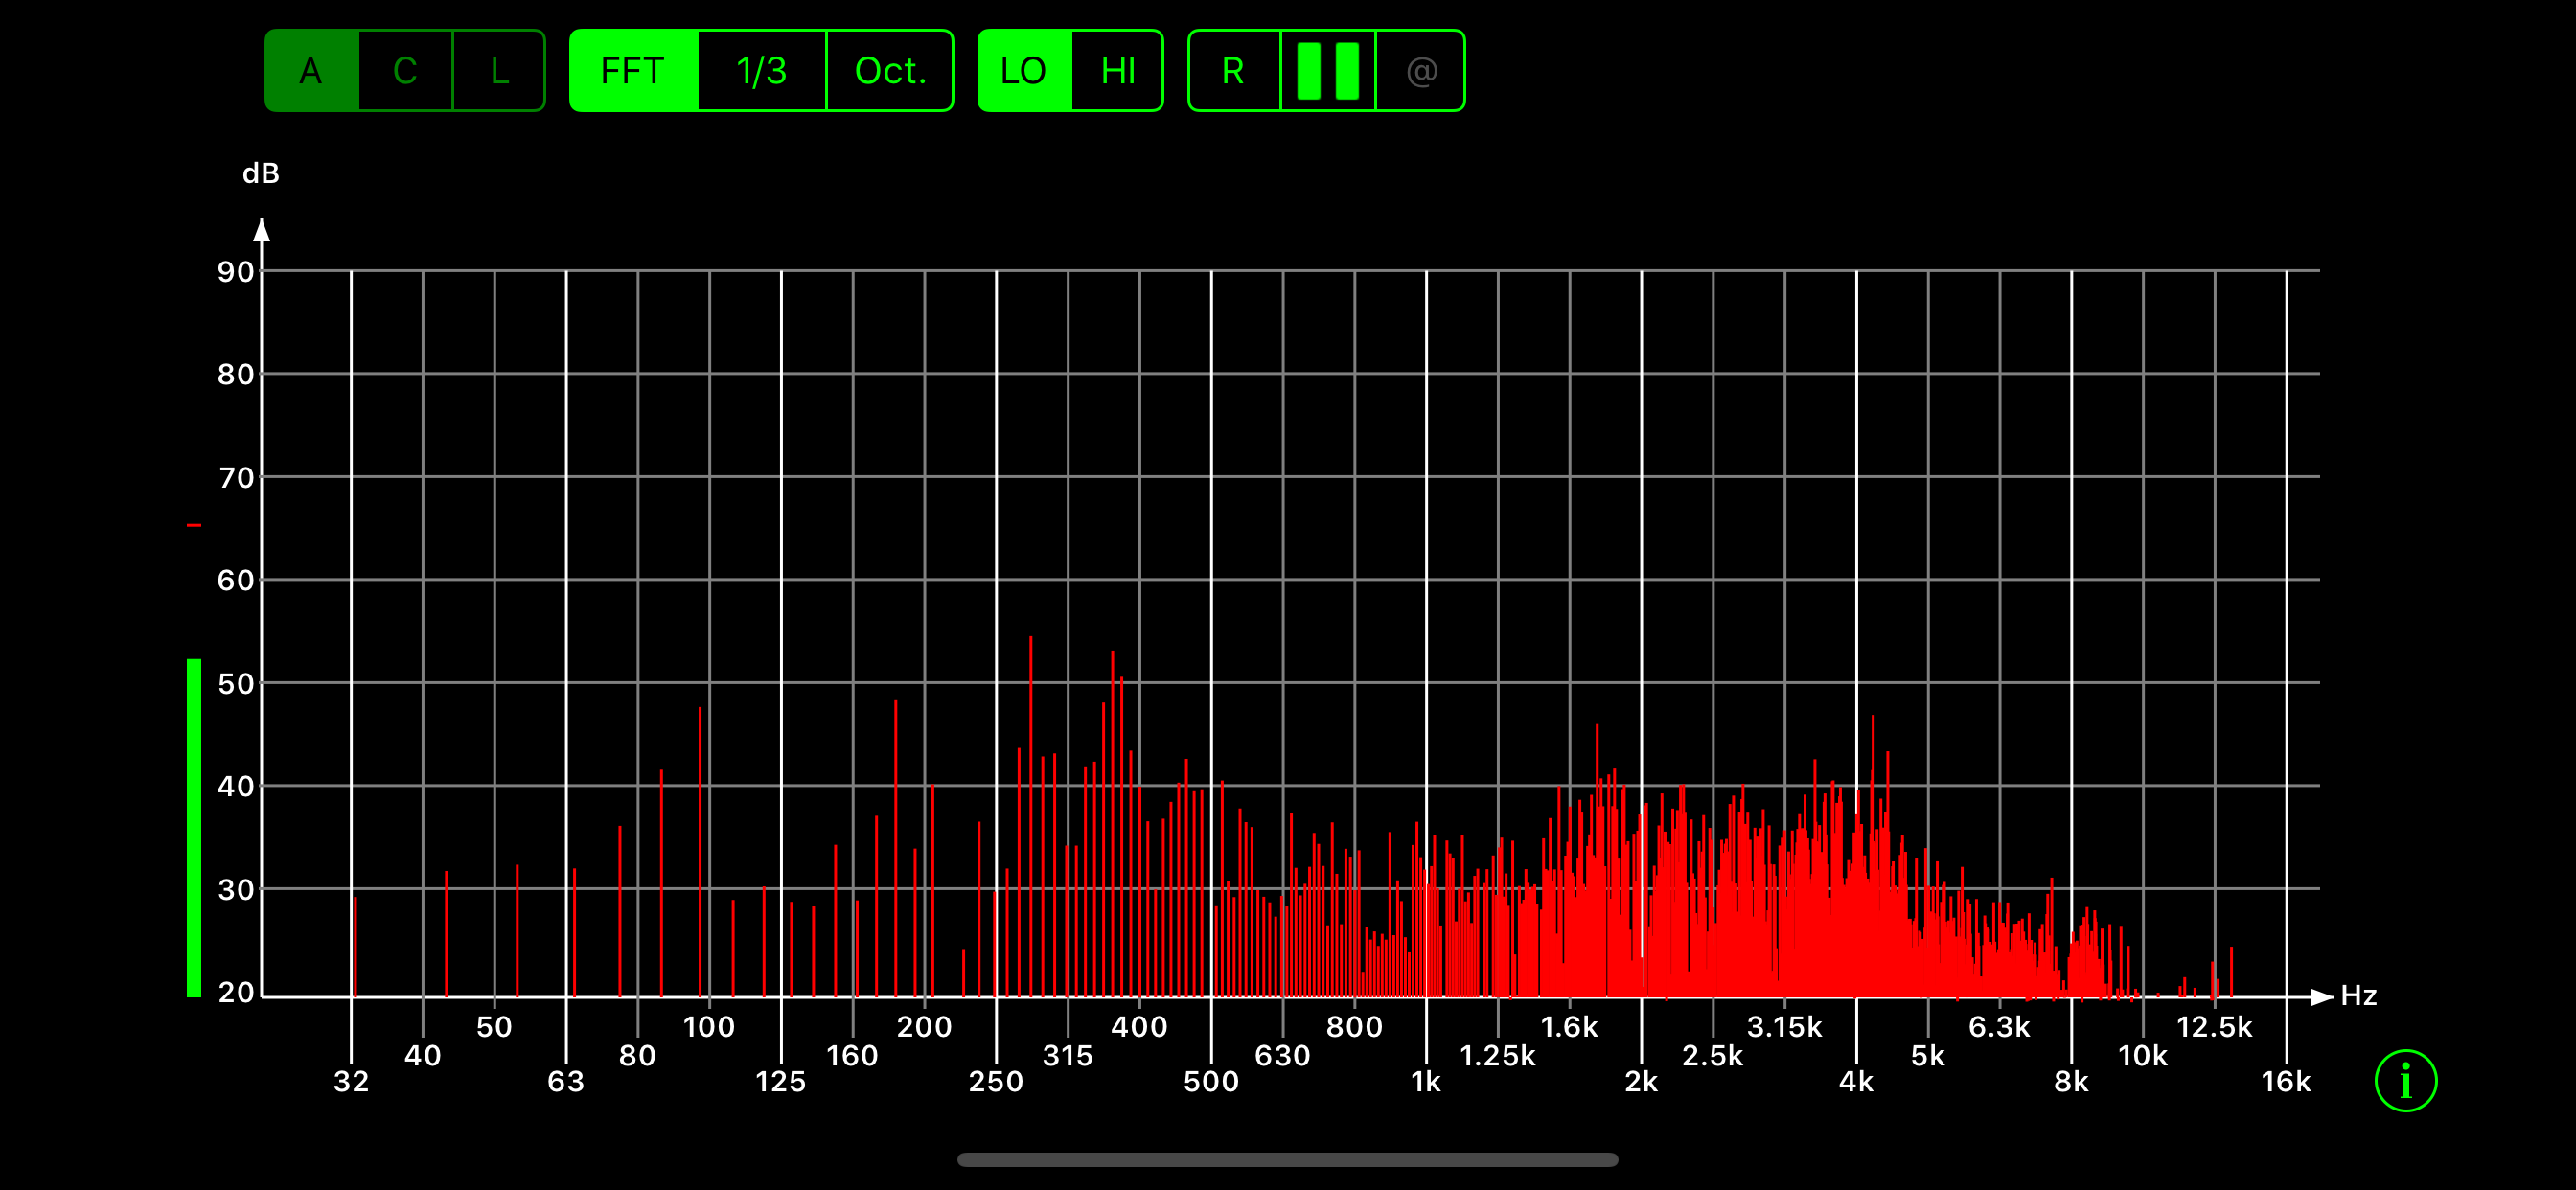Click the 1k frequency axis label
The height and width of the screenshot is (1190, 2576).
(1426, 1081)
